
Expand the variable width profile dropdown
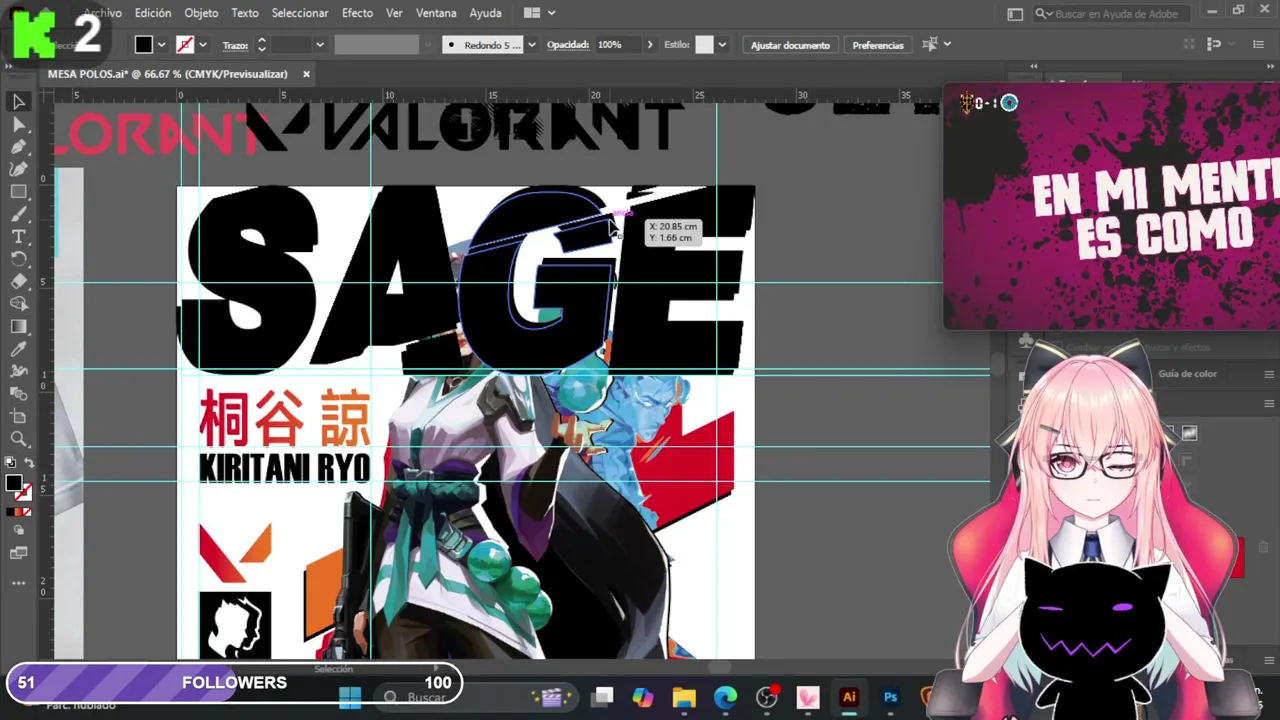coord(428,45)
